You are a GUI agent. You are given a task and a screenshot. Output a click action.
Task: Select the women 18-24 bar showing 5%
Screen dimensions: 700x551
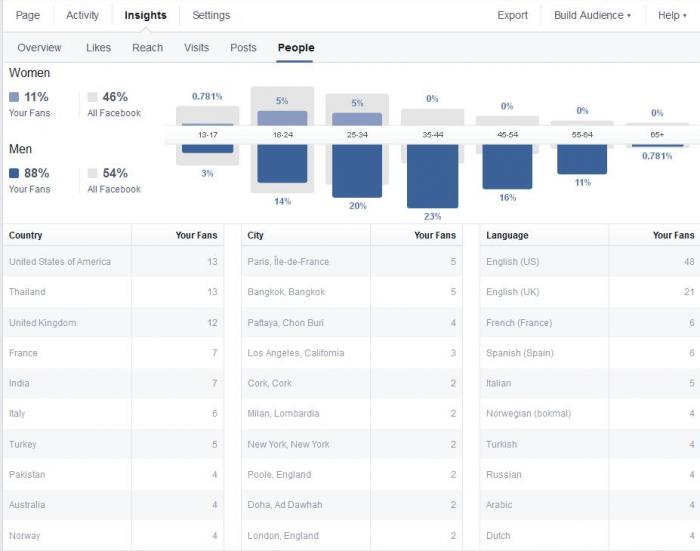click(x=282, y=118)
